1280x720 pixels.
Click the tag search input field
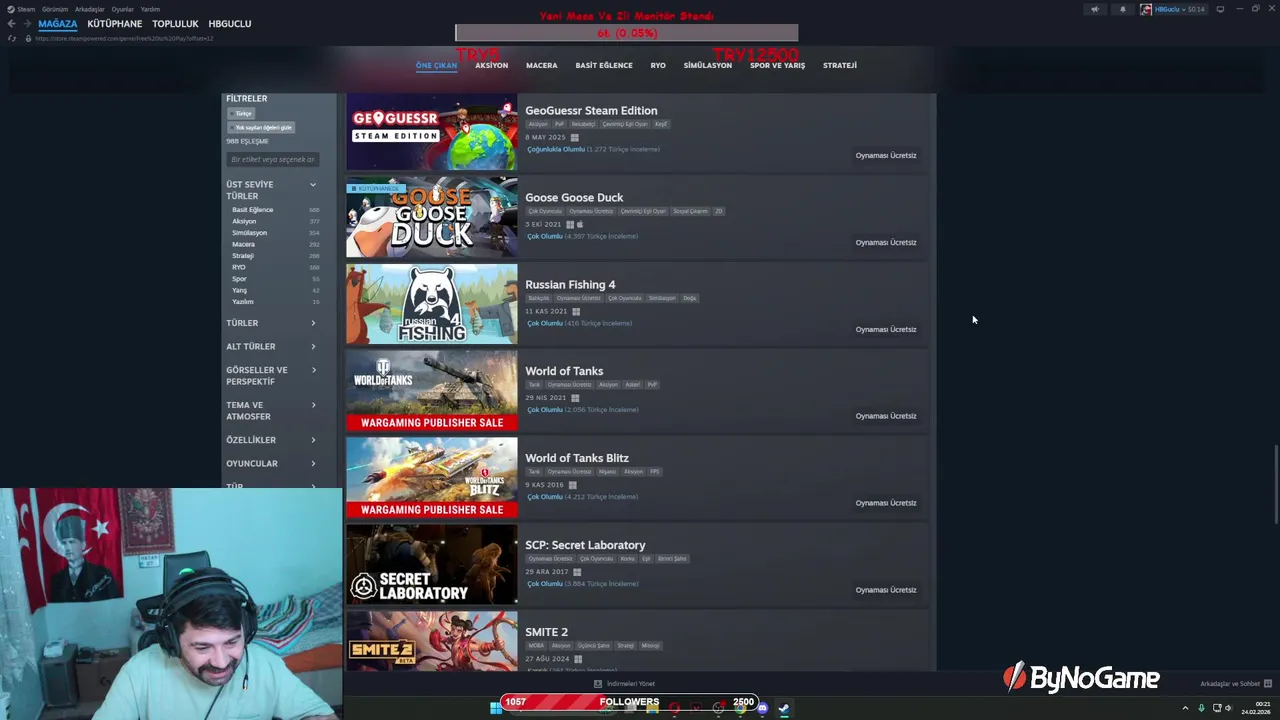pos(273,160)
